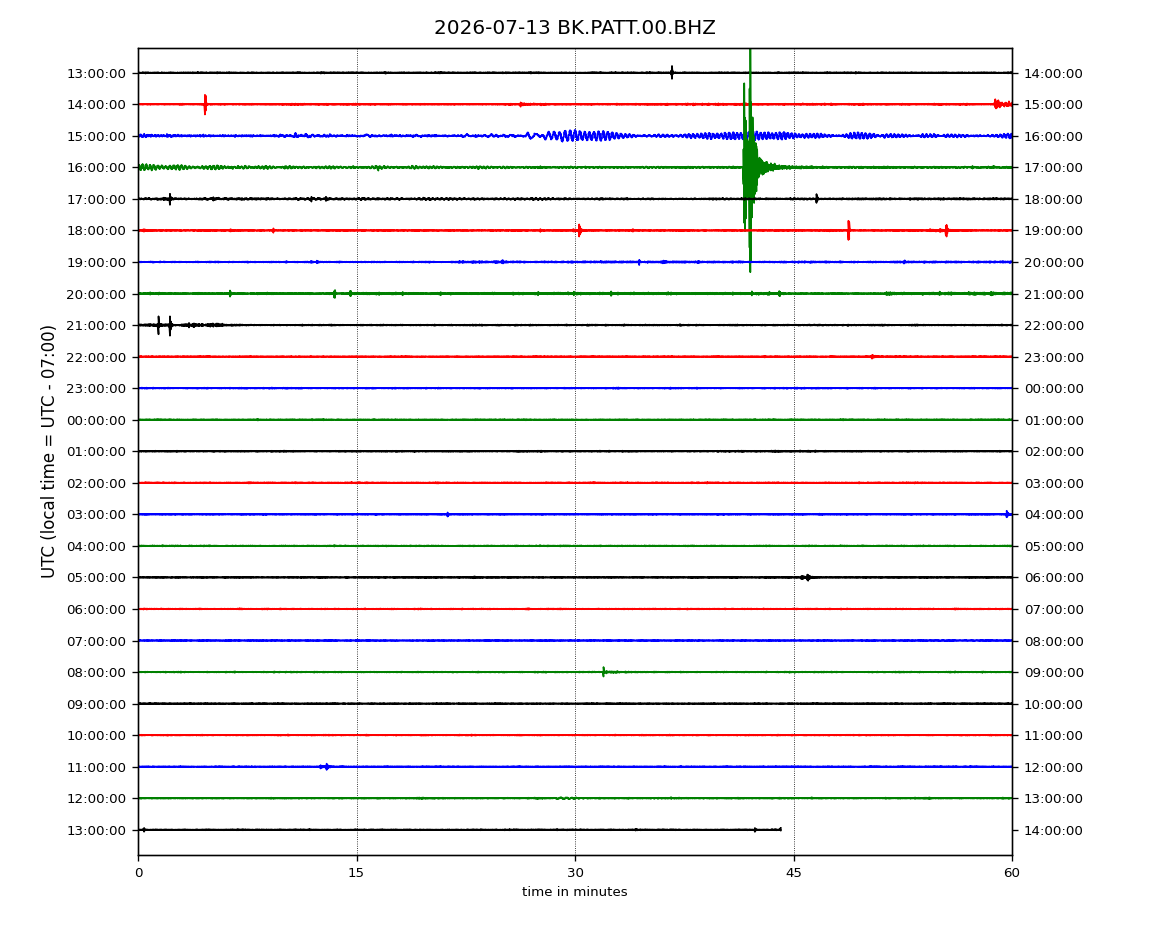Screen dimensions: 1150x950
Task: Click the black spike on the 13:00:00 top trace
Action: (x=672, y=72)
